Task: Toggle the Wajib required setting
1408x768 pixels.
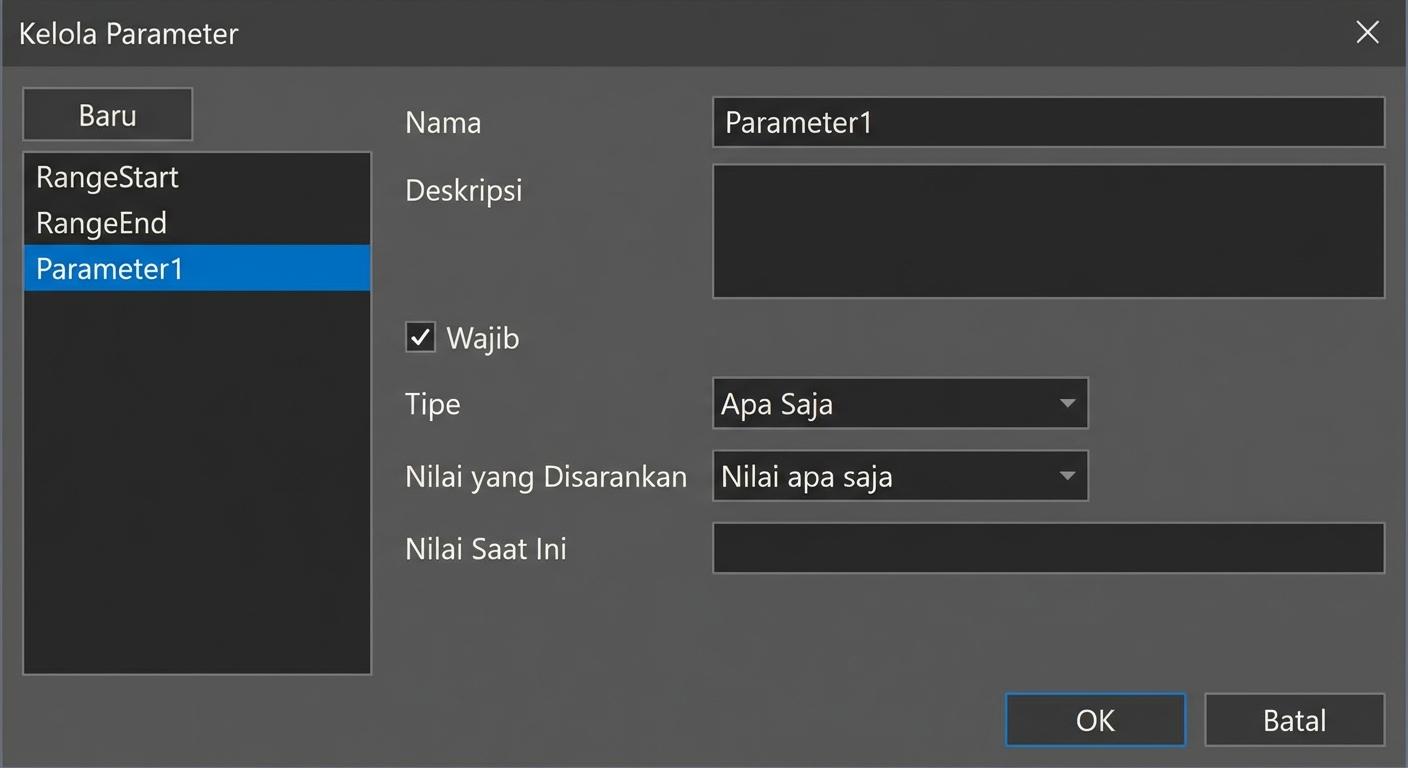Action: click(x=419, y=337)
